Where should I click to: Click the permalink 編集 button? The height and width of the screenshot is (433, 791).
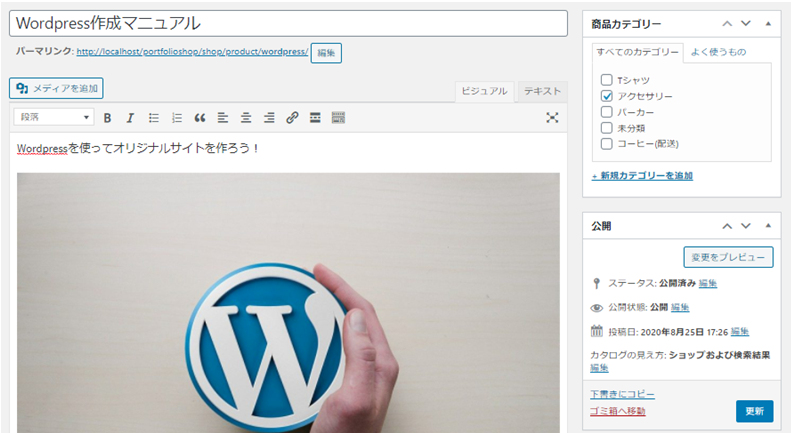[326, 53]
